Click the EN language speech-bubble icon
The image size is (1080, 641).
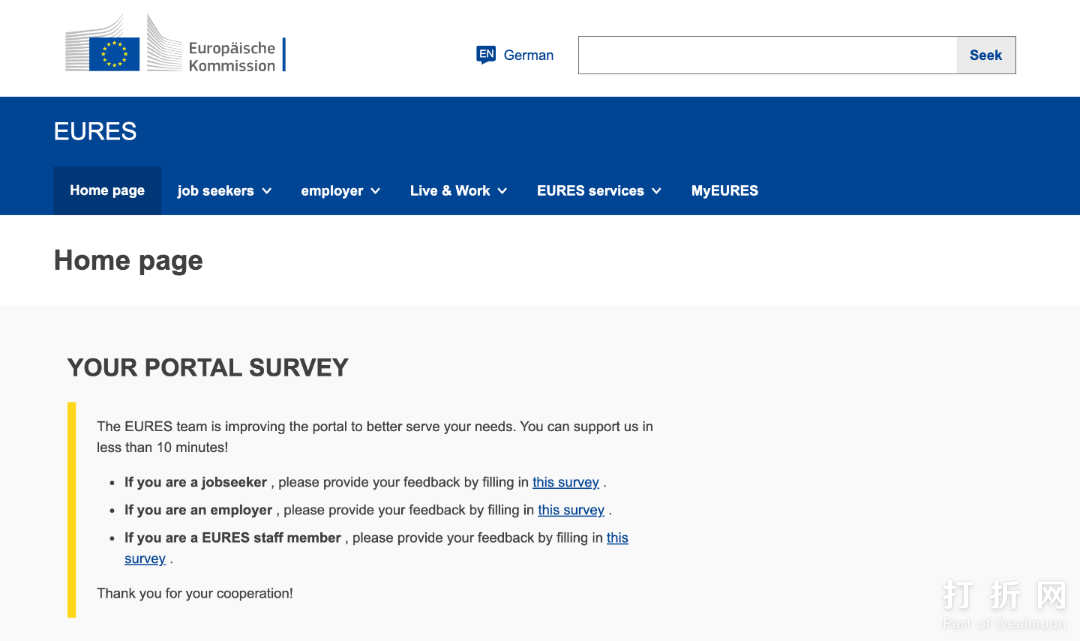pos(486,55)
